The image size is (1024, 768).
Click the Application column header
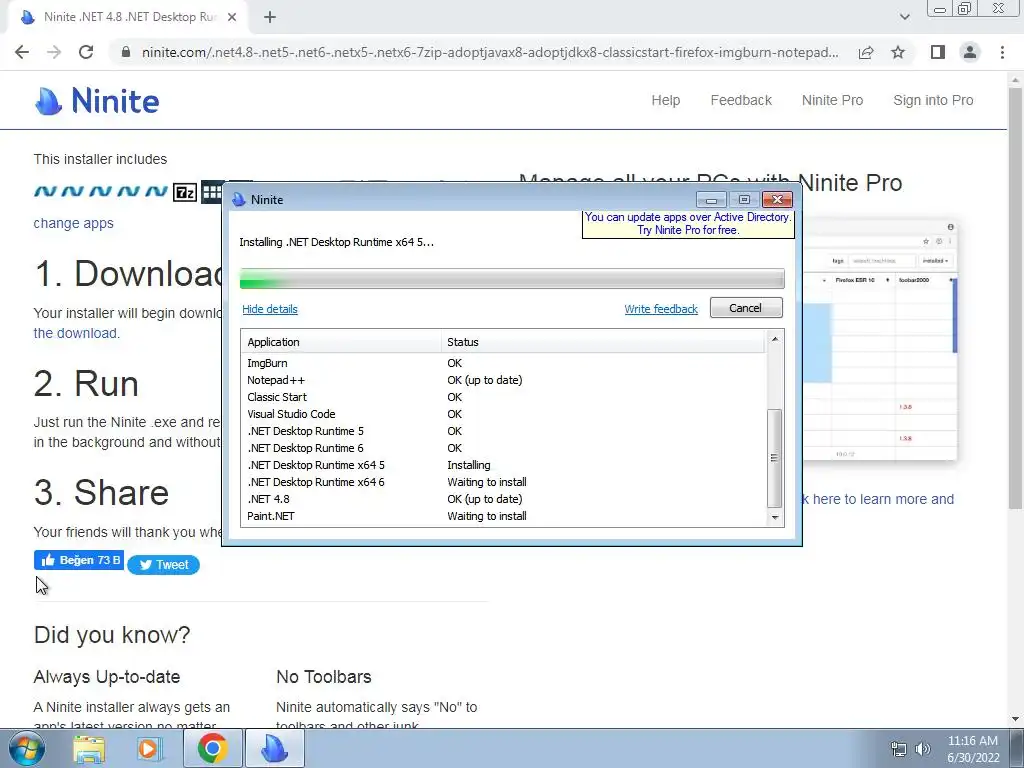pyautogui.click(x=342, y=342)
